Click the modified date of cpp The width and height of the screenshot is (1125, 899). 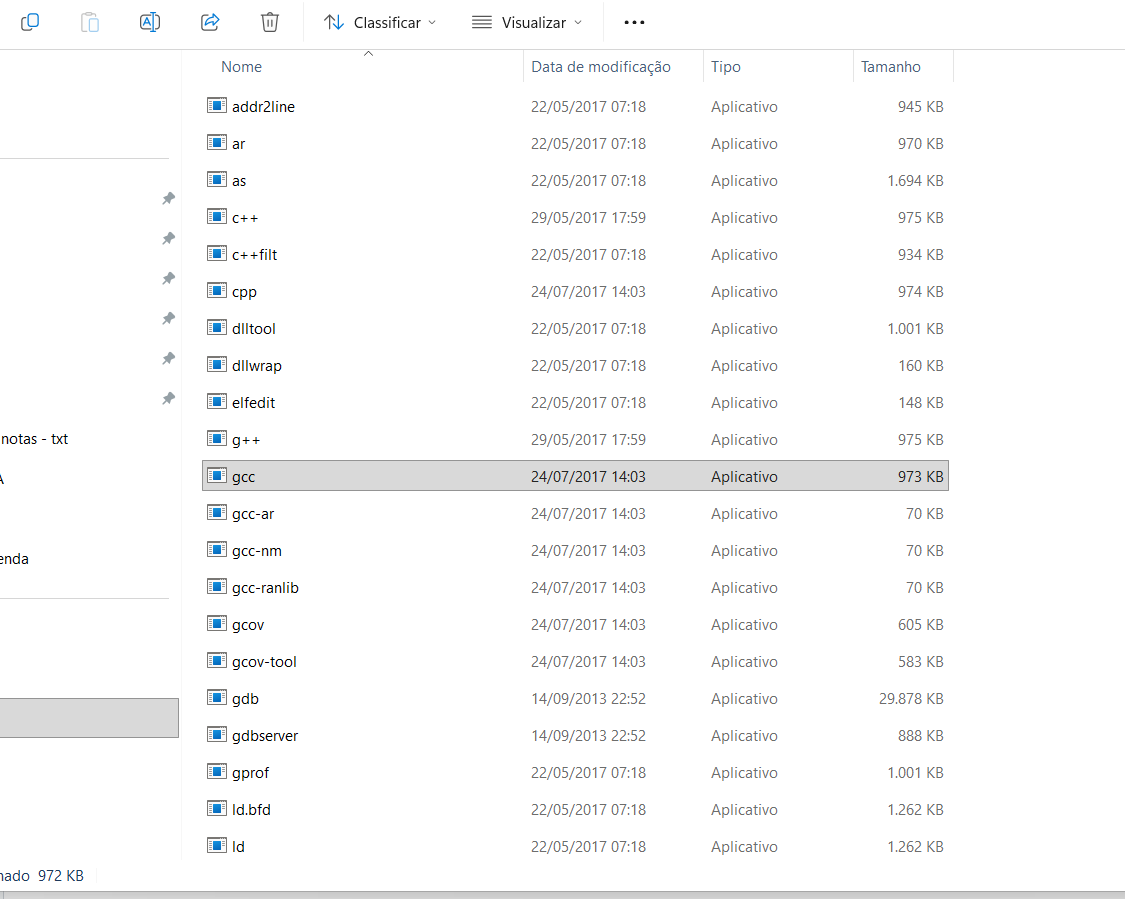click(x=588, y=292)
